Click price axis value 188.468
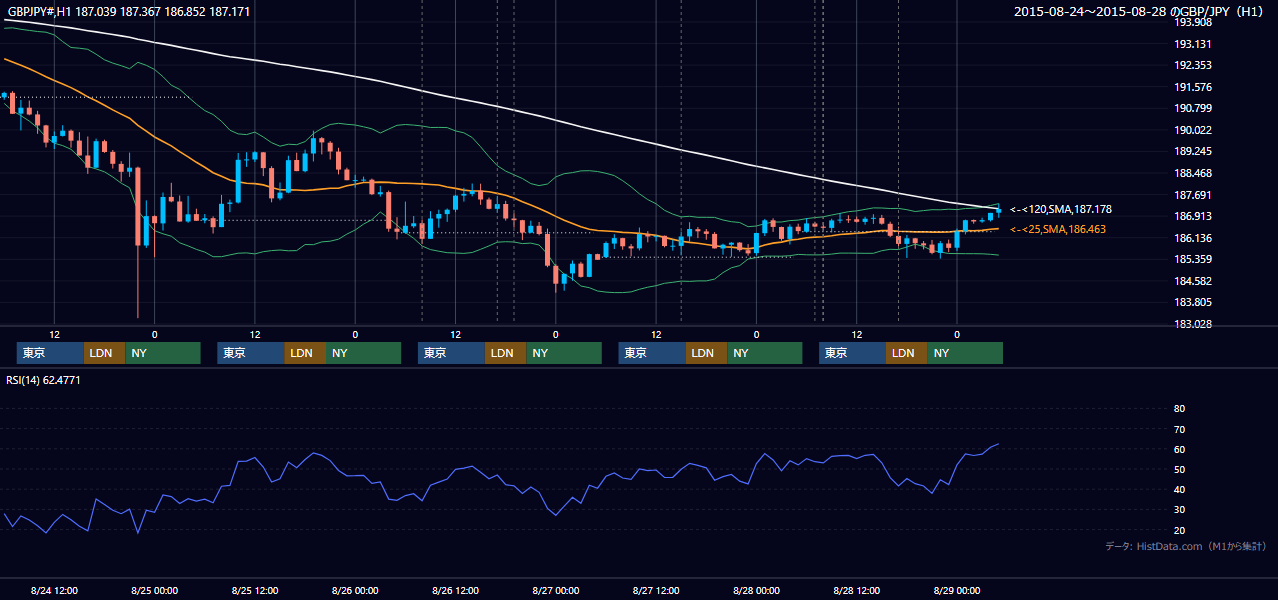The height and width of the screenshot is (600, 1278). [x=1193, y=173]
